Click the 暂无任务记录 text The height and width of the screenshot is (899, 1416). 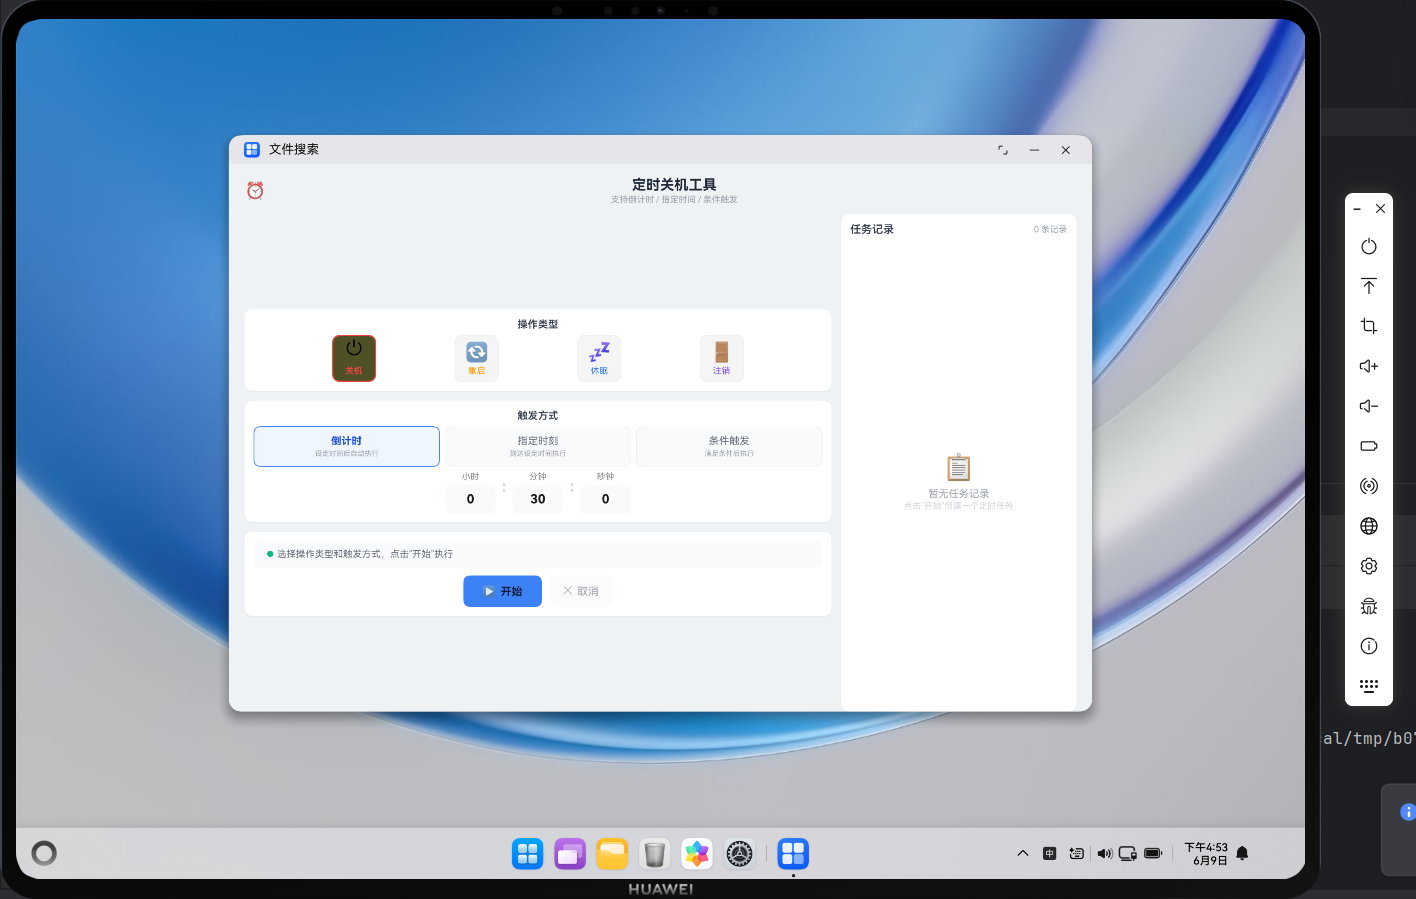(x=959, y=494)
